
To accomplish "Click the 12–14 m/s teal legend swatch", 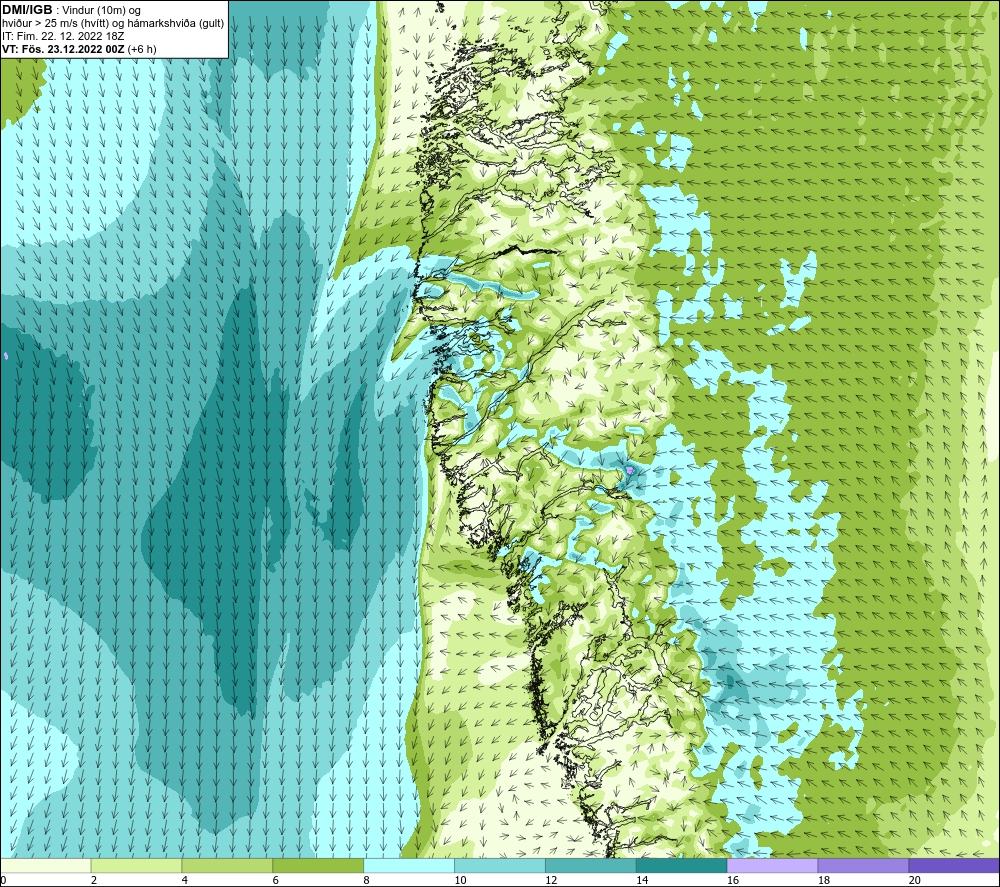I will pos(591,866).
